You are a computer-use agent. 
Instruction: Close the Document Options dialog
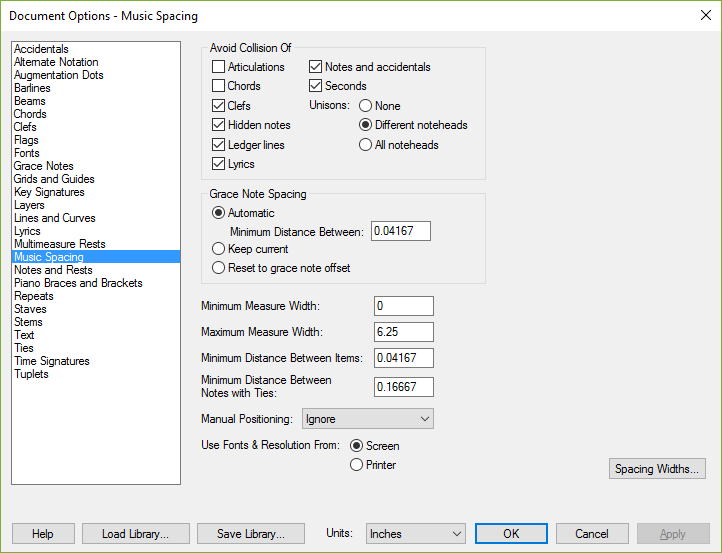pyautogui.click(x=705, y=15)
